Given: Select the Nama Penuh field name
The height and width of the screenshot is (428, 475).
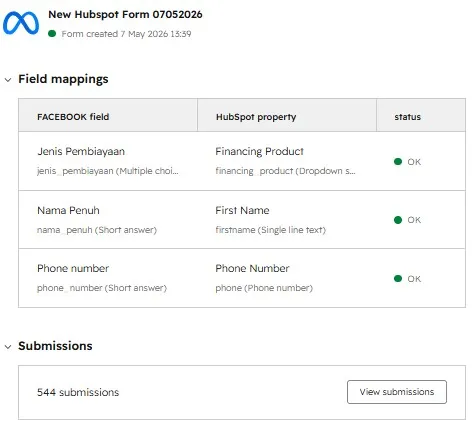Looking at the screenshot, I should (x=68, y=210).
